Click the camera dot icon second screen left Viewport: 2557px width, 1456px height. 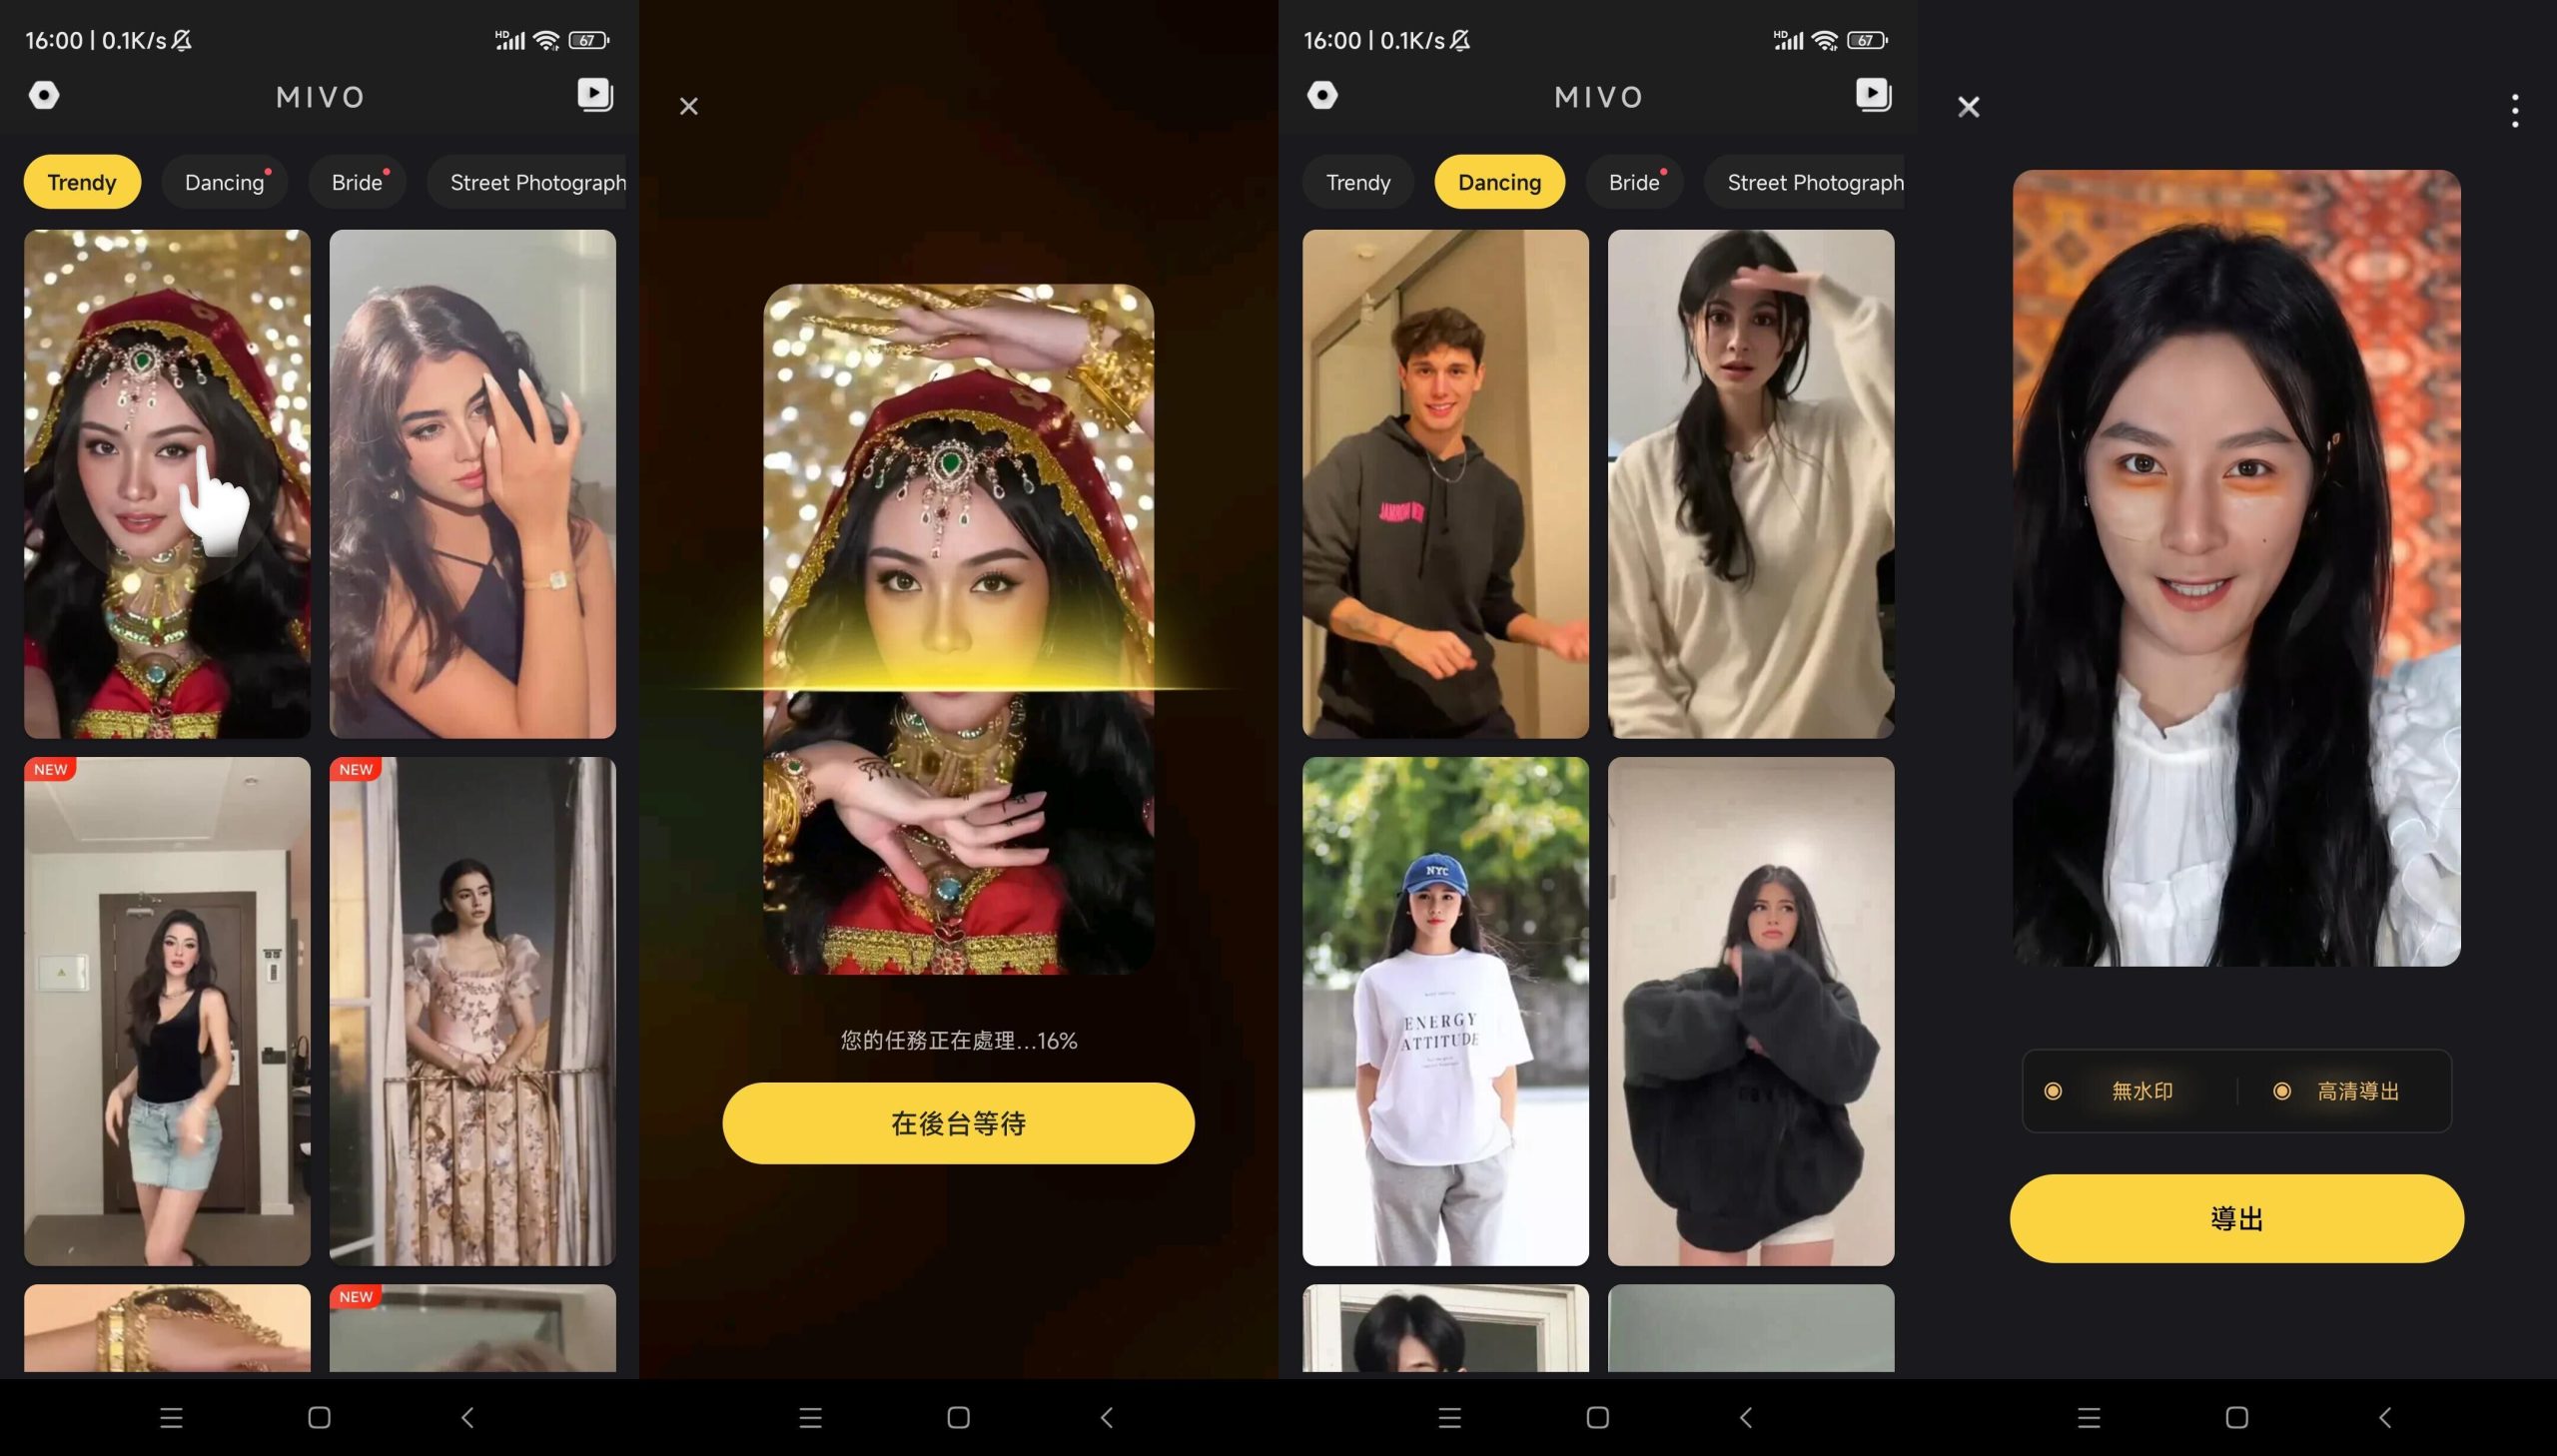click(1324, 95)
